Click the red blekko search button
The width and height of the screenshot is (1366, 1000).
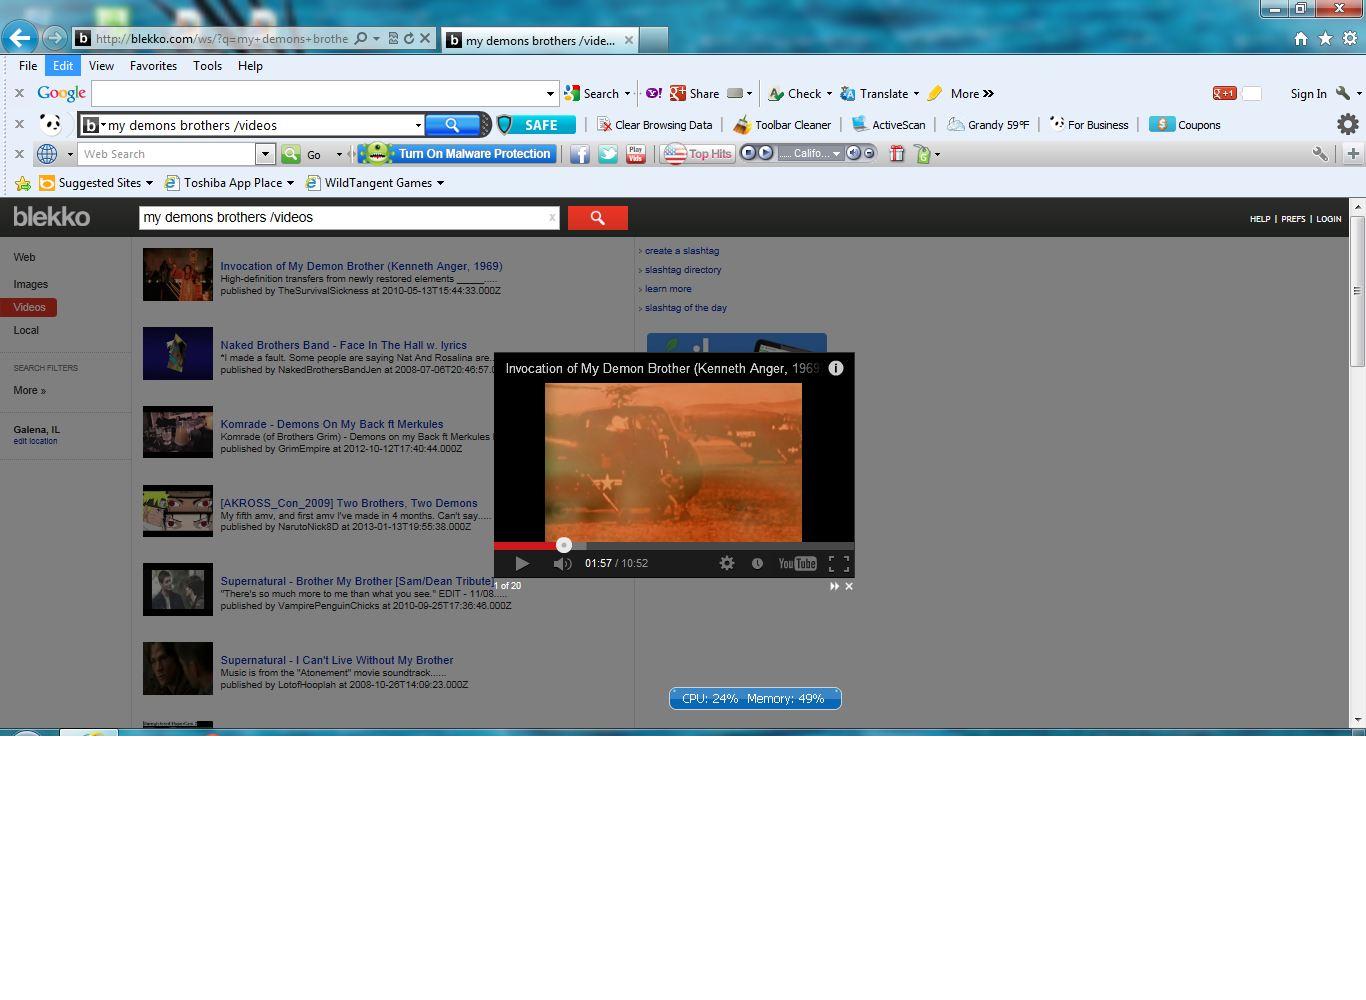597,218
